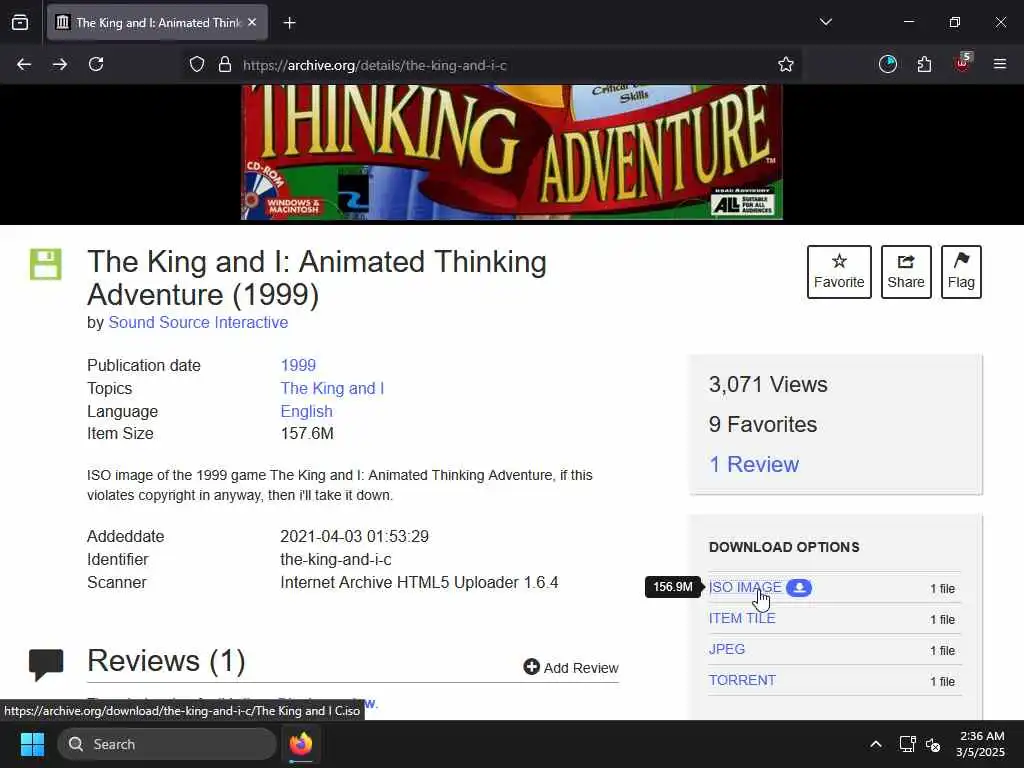Click the 3,071 Views text

pos(768,384)
